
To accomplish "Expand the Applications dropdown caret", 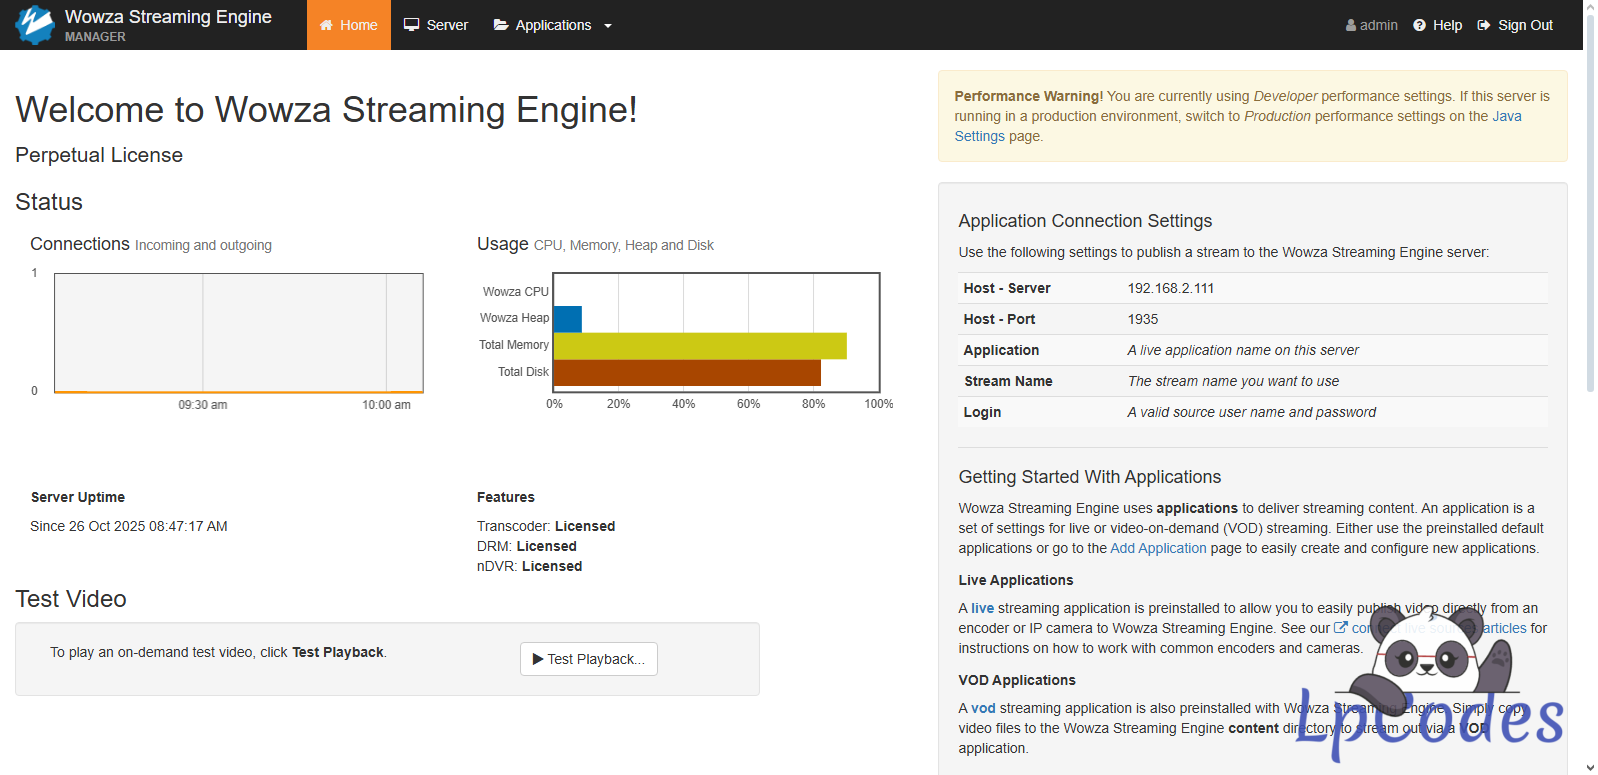I will (608, 26).
